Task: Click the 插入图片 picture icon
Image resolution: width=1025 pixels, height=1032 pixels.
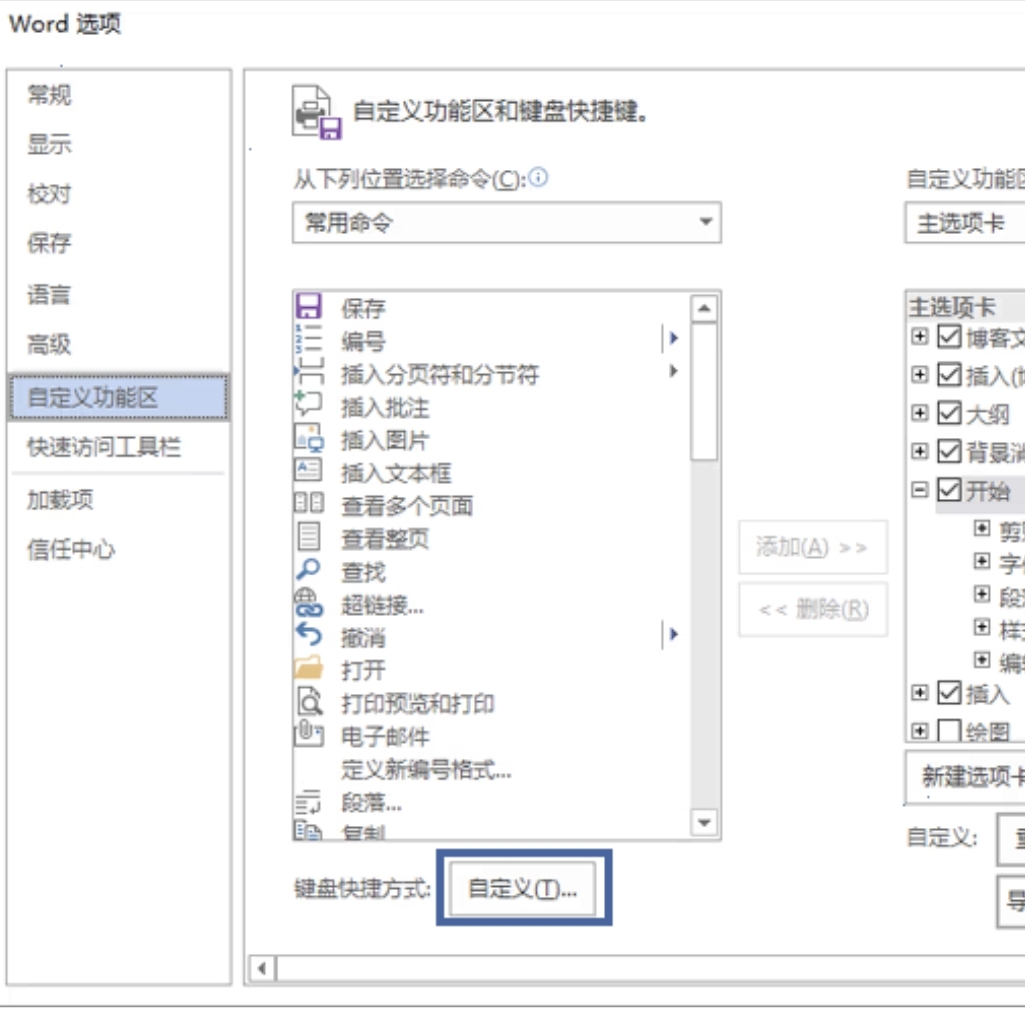Action: [308, 438]
